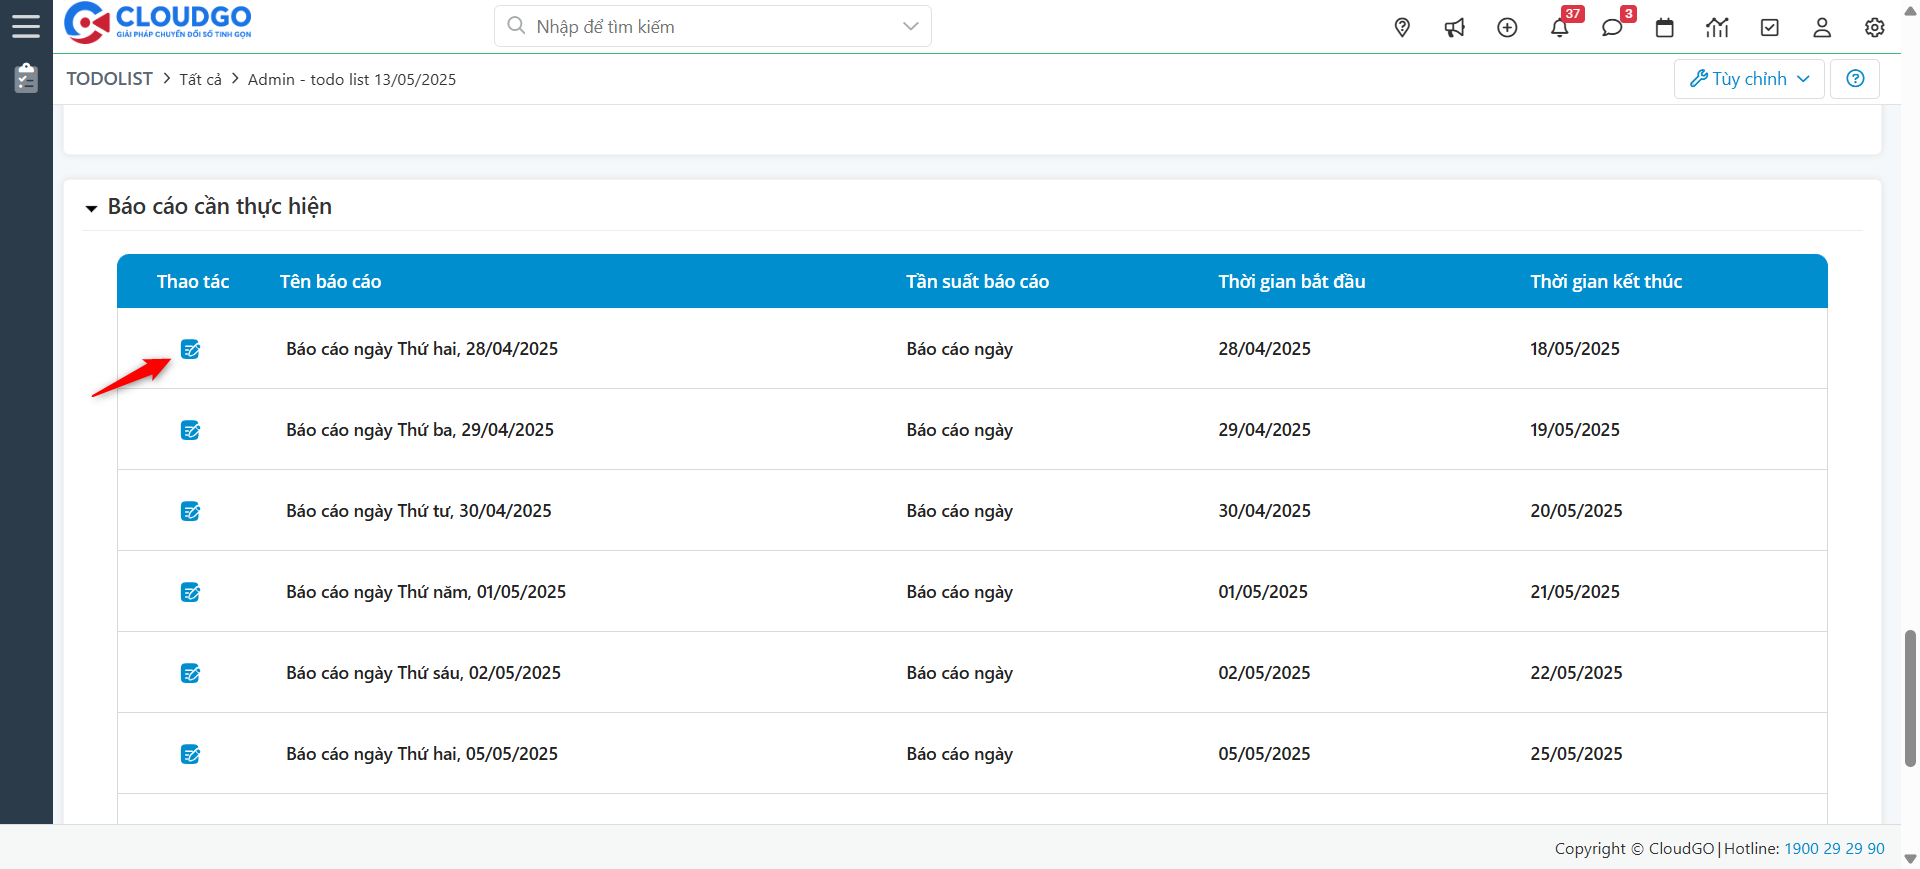
Task: Click end date 25/05/2025 cell
Action: [1576, 754]
